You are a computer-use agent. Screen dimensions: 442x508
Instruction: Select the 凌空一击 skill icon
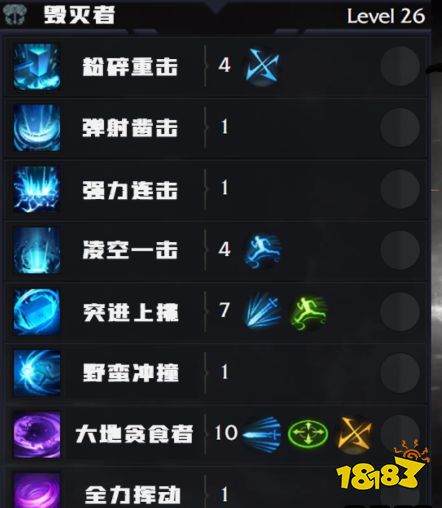37,250
